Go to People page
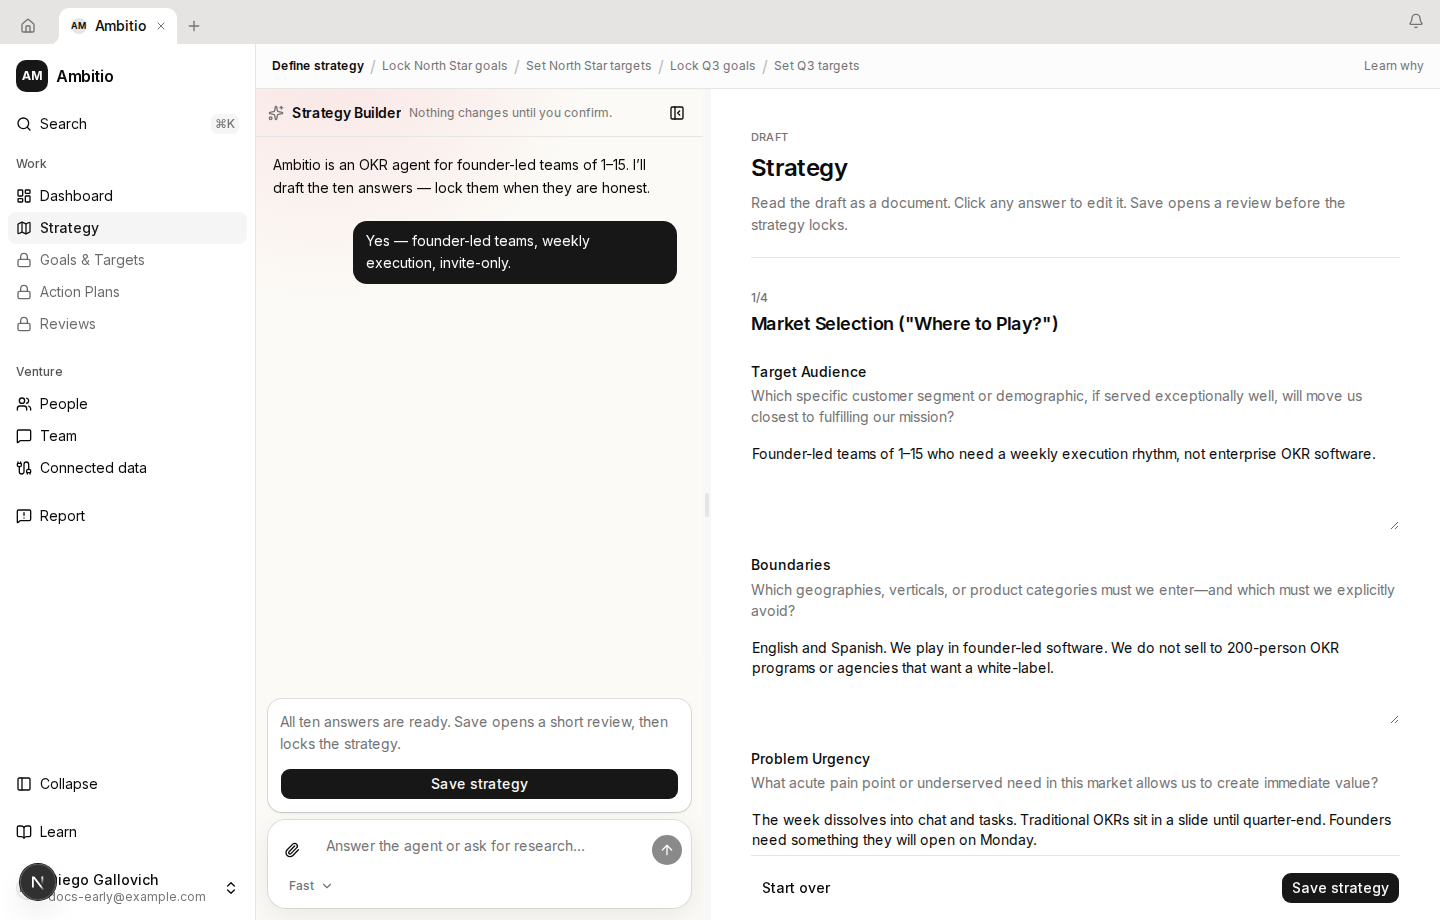The image size is (1440, 920). coord(127,404)
